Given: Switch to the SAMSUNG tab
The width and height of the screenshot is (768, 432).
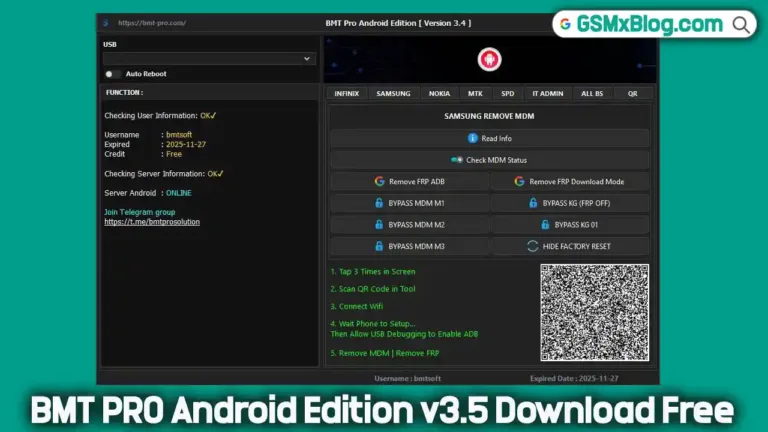Looking at the screenshot, I should (393, 94).
